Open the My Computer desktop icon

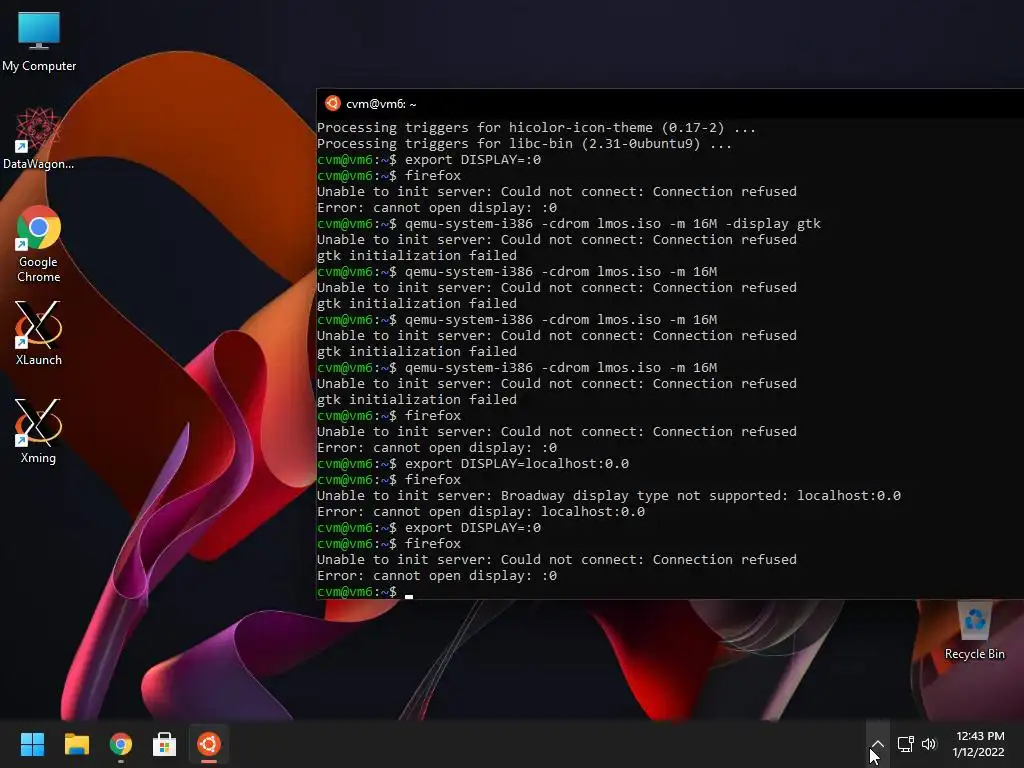[x=39, y=41]
